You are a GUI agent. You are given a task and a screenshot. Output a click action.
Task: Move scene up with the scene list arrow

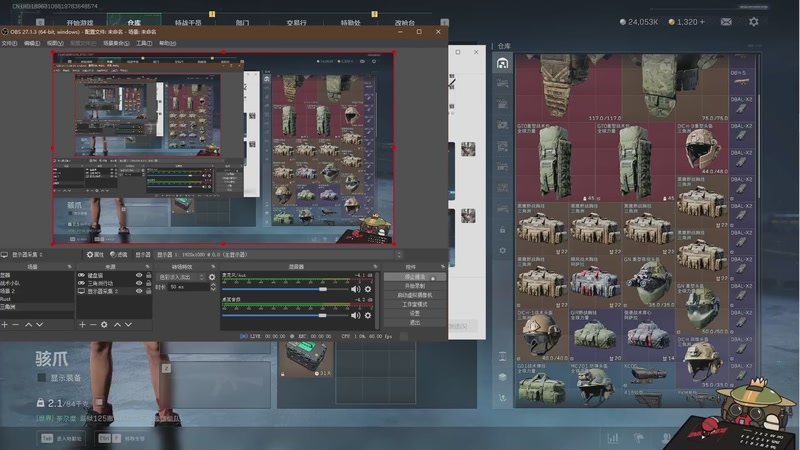coord(29,324)
